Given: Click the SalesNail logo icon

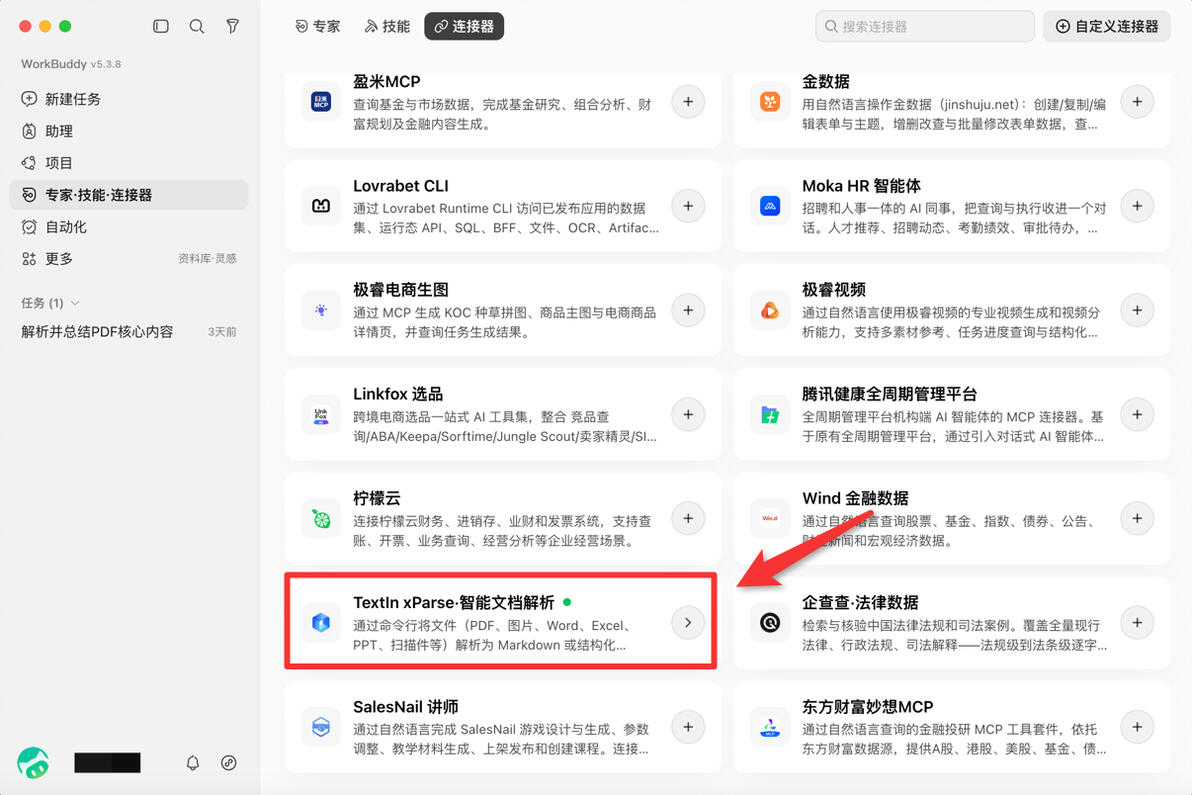Looking at the screenshot, I should tap(321, 727).
